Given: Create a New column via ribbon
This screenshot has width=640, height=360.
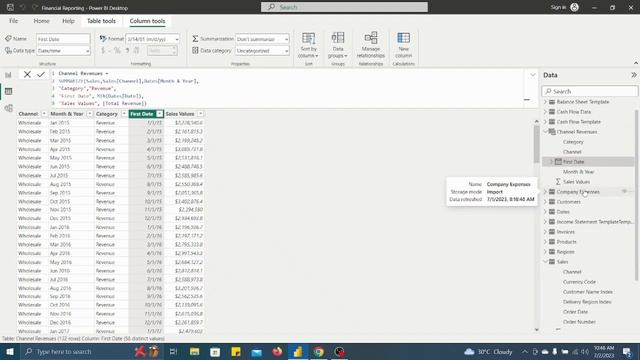Looking at the screenshot, I should (403, 45).
